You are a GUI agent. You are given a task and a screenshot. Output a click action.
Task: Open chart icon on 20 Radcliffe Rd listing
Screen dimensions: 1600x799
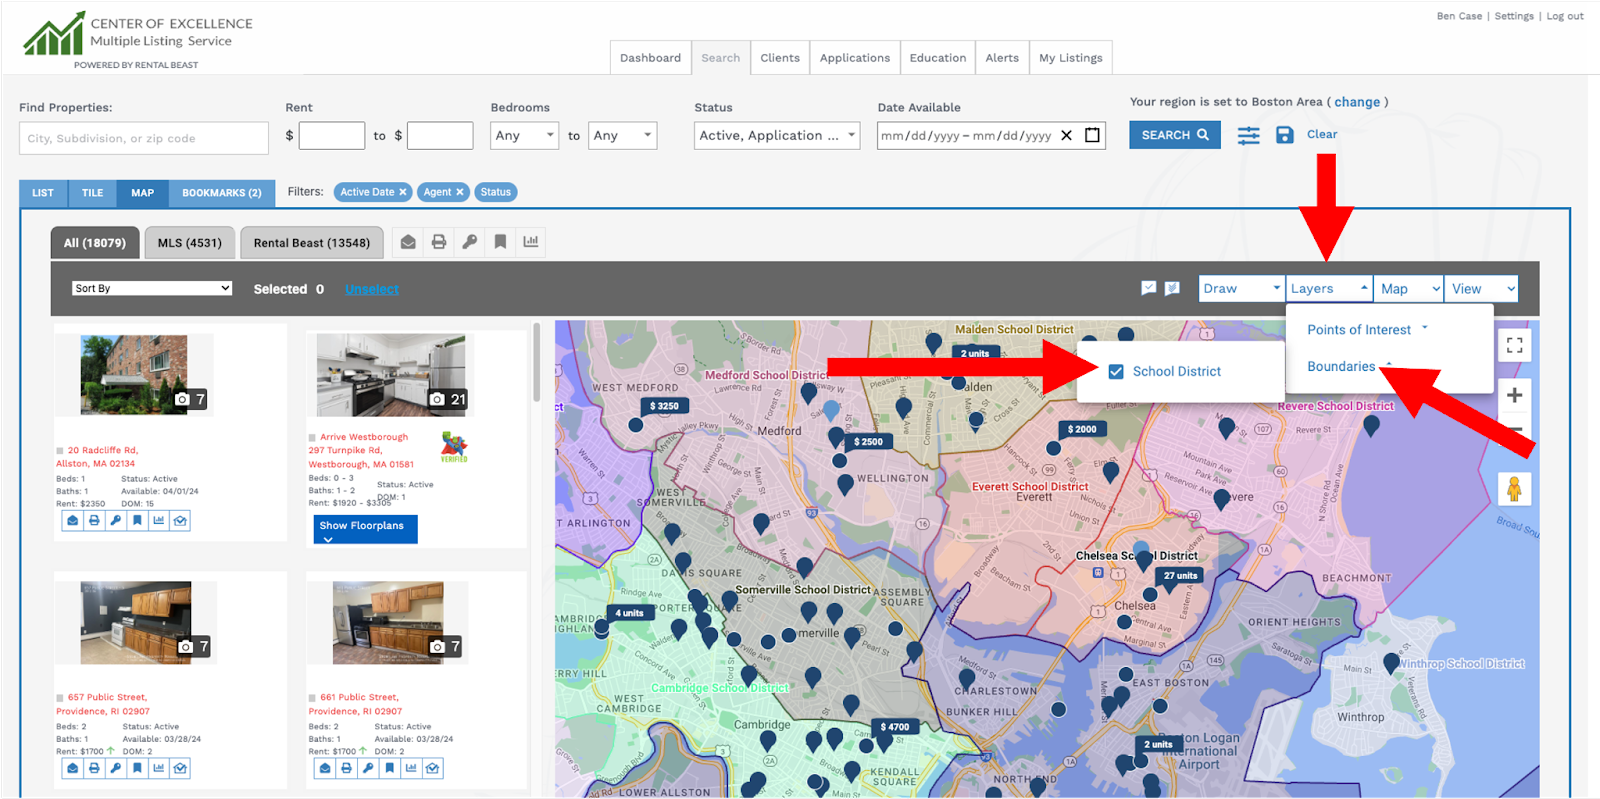[159, 521]
